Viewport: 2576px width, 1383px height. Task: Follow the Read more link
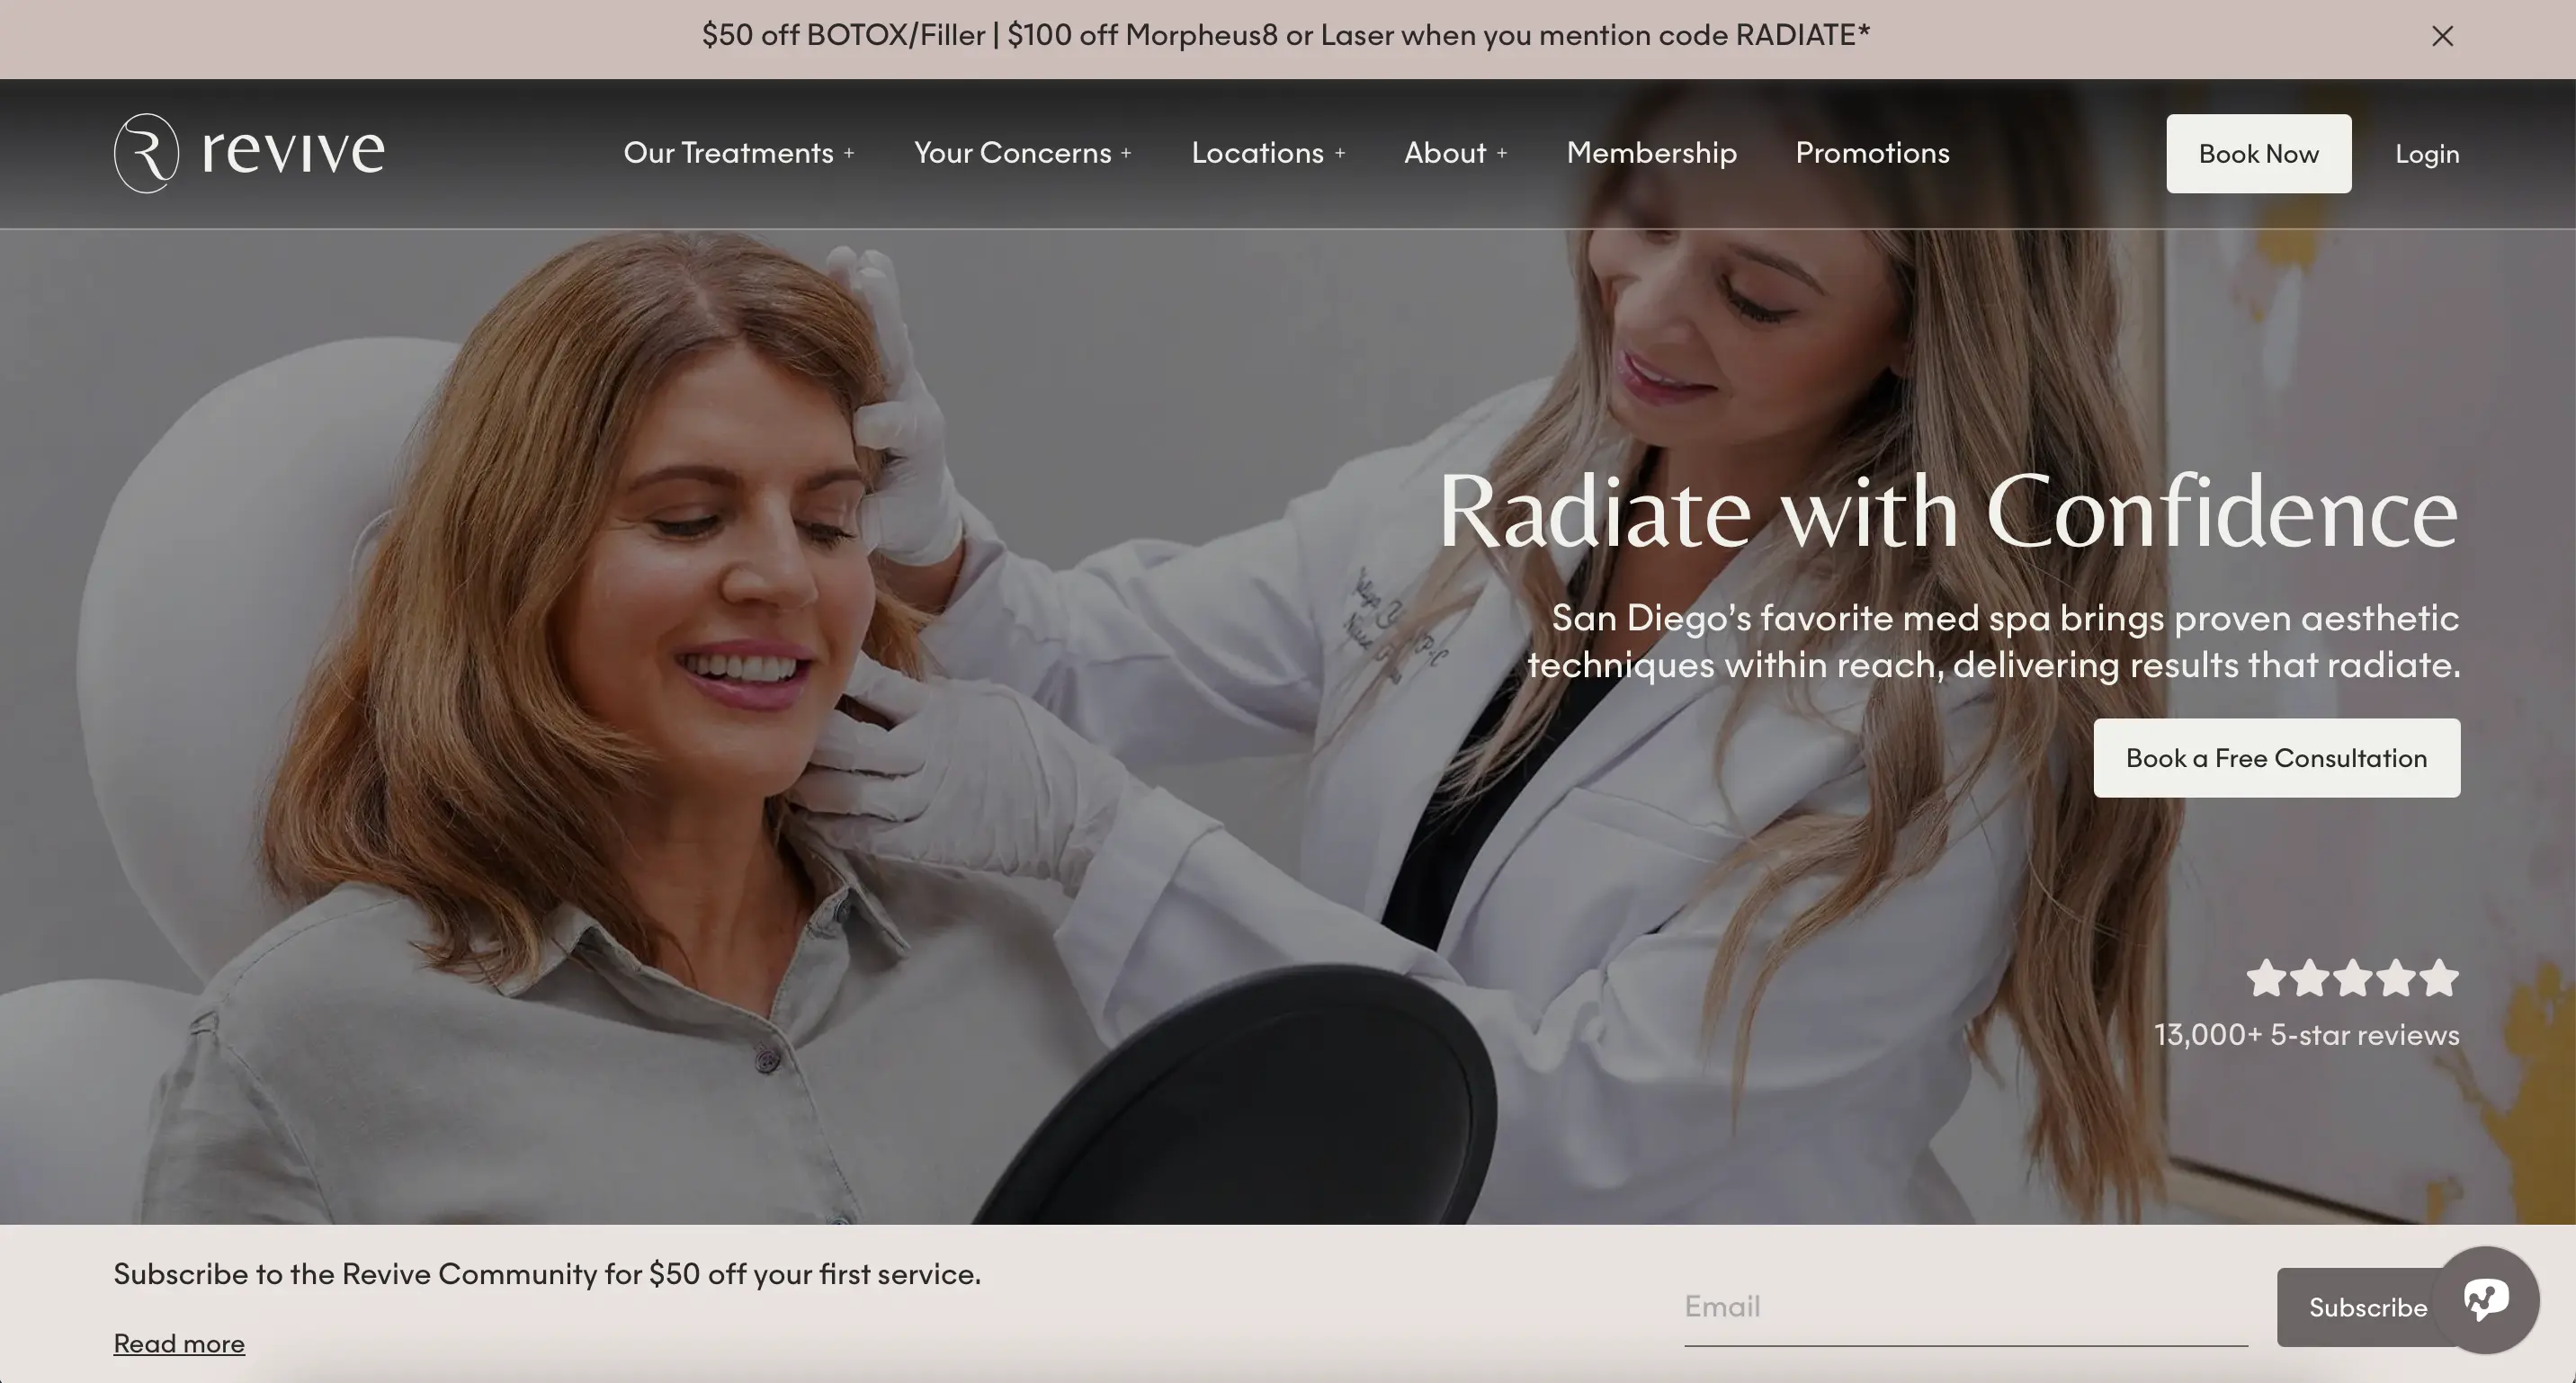(179, 1343)
